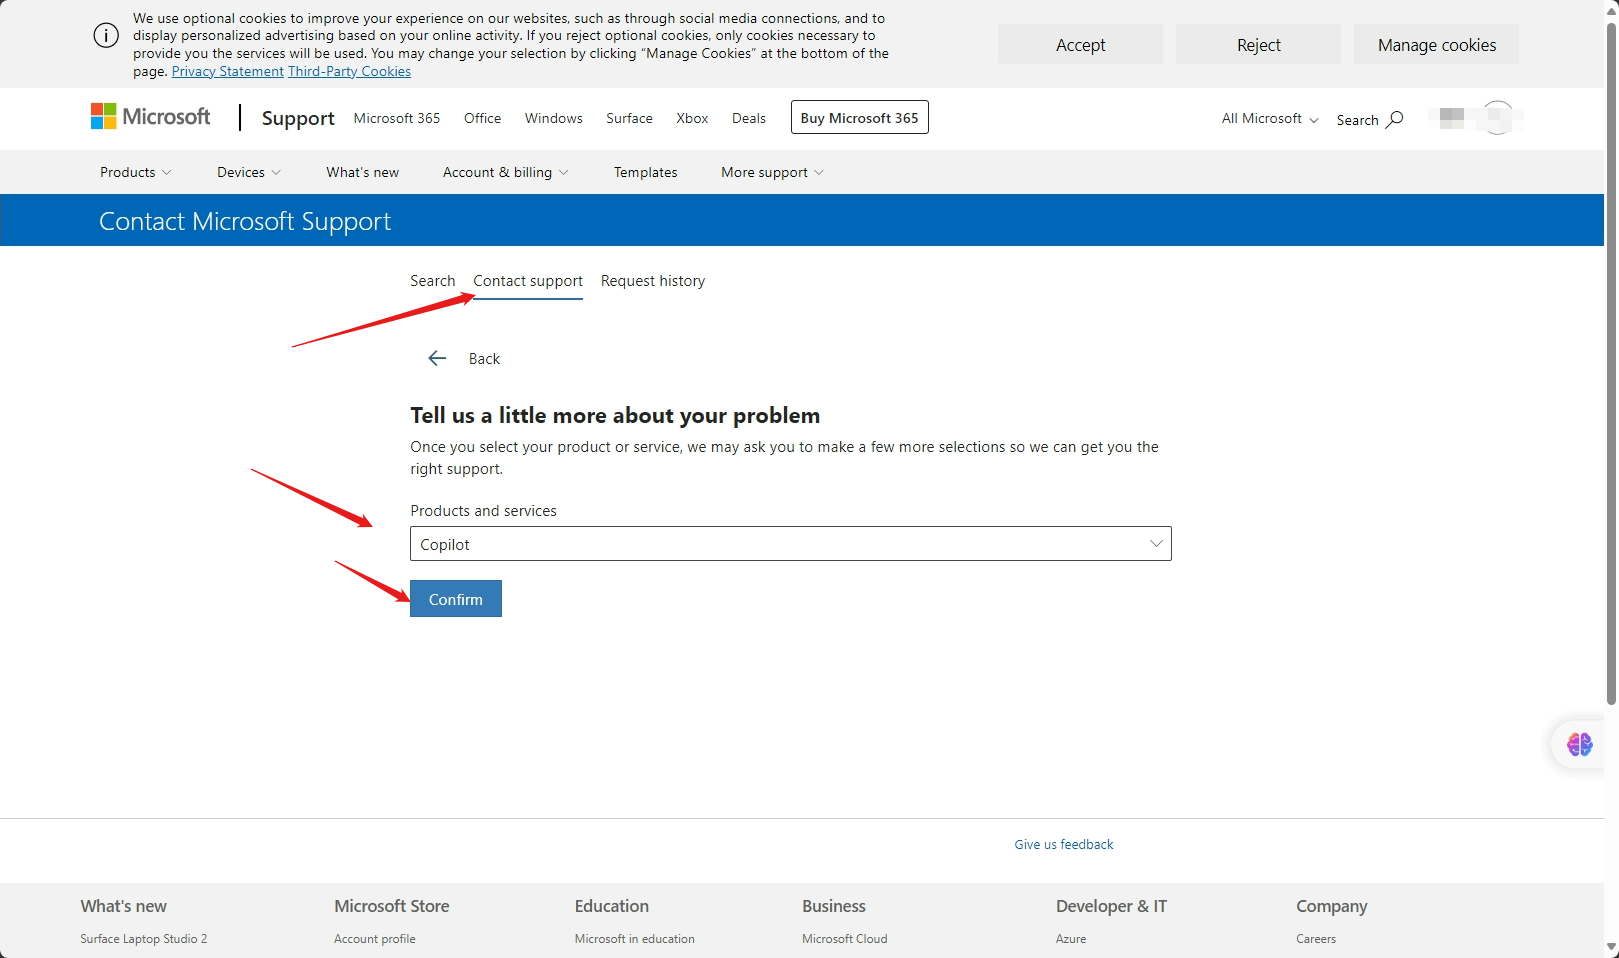Viewport: 1619px width, 958px height.
Task: Reject optional cookies
Action: click(1258, 45)
